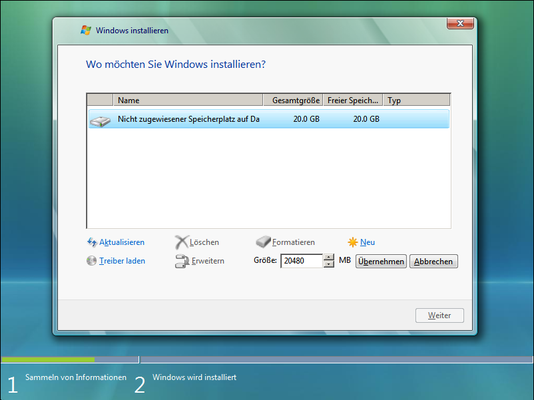
Task: Open the Treiber laden link
Action: (122, 261)
